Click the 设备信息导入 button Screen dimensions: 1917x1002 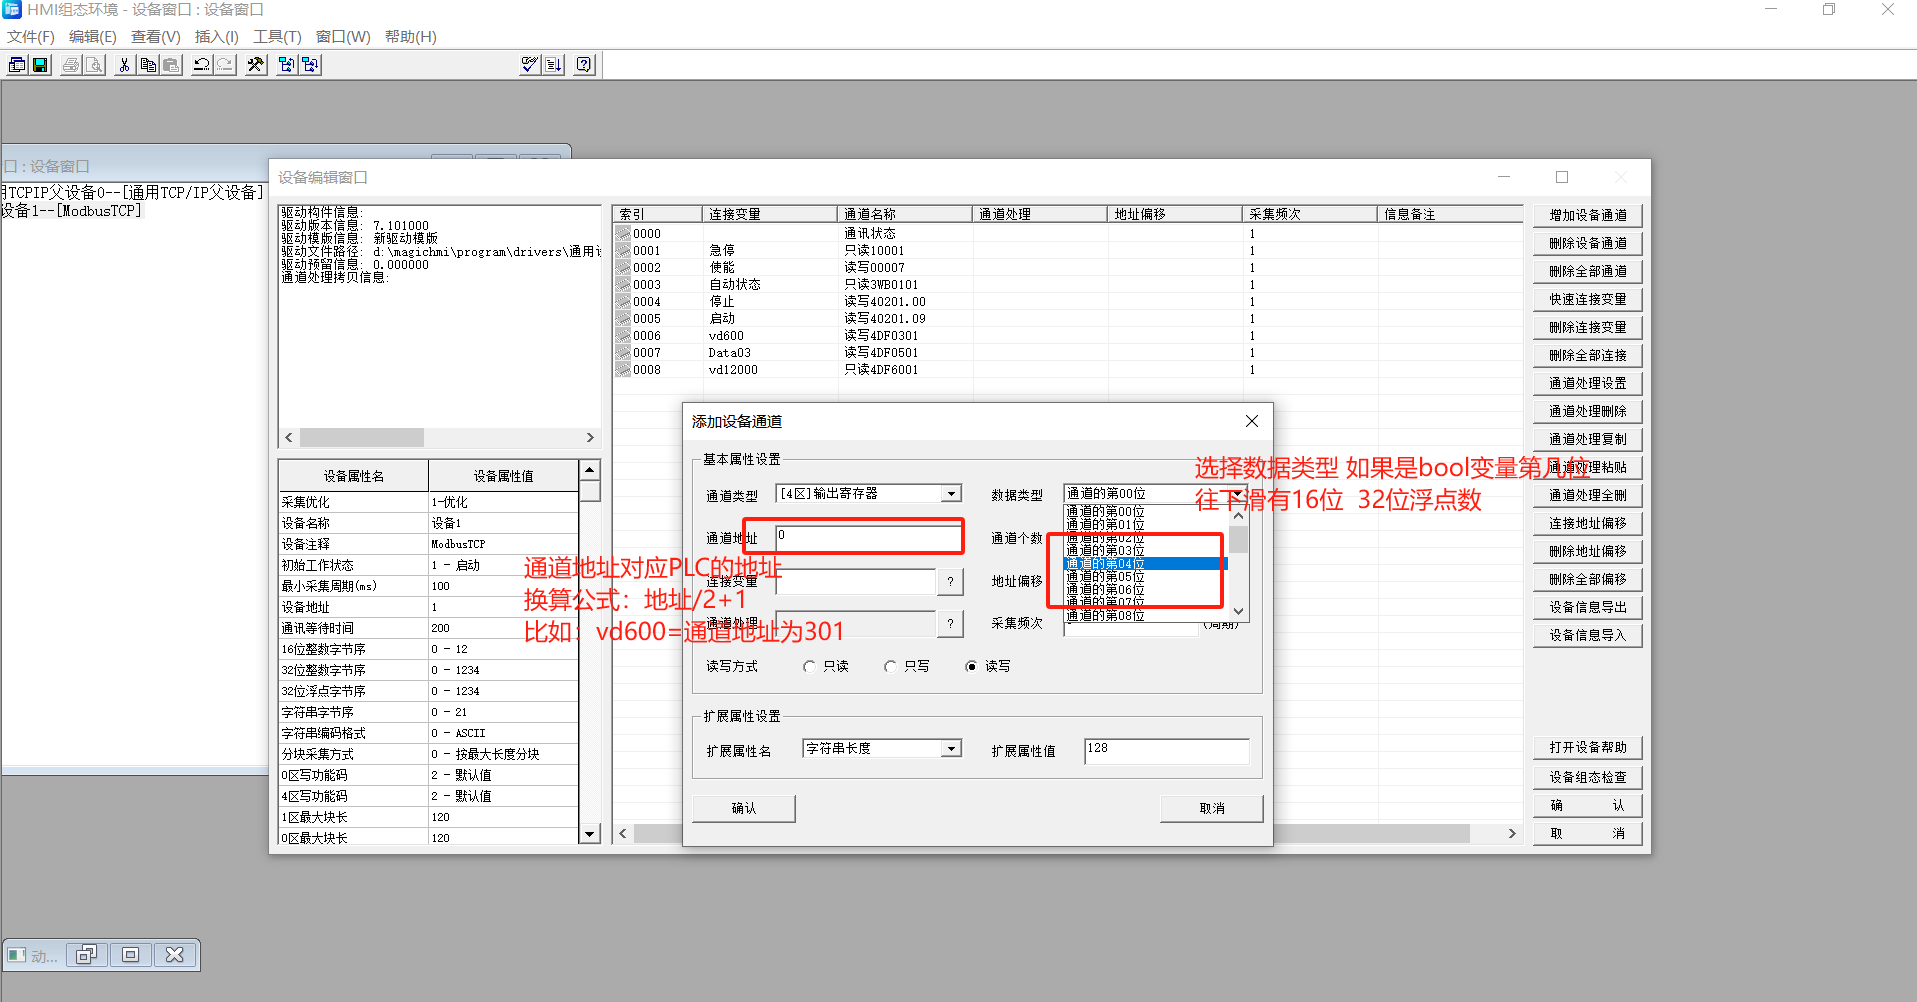[1588, 635]
